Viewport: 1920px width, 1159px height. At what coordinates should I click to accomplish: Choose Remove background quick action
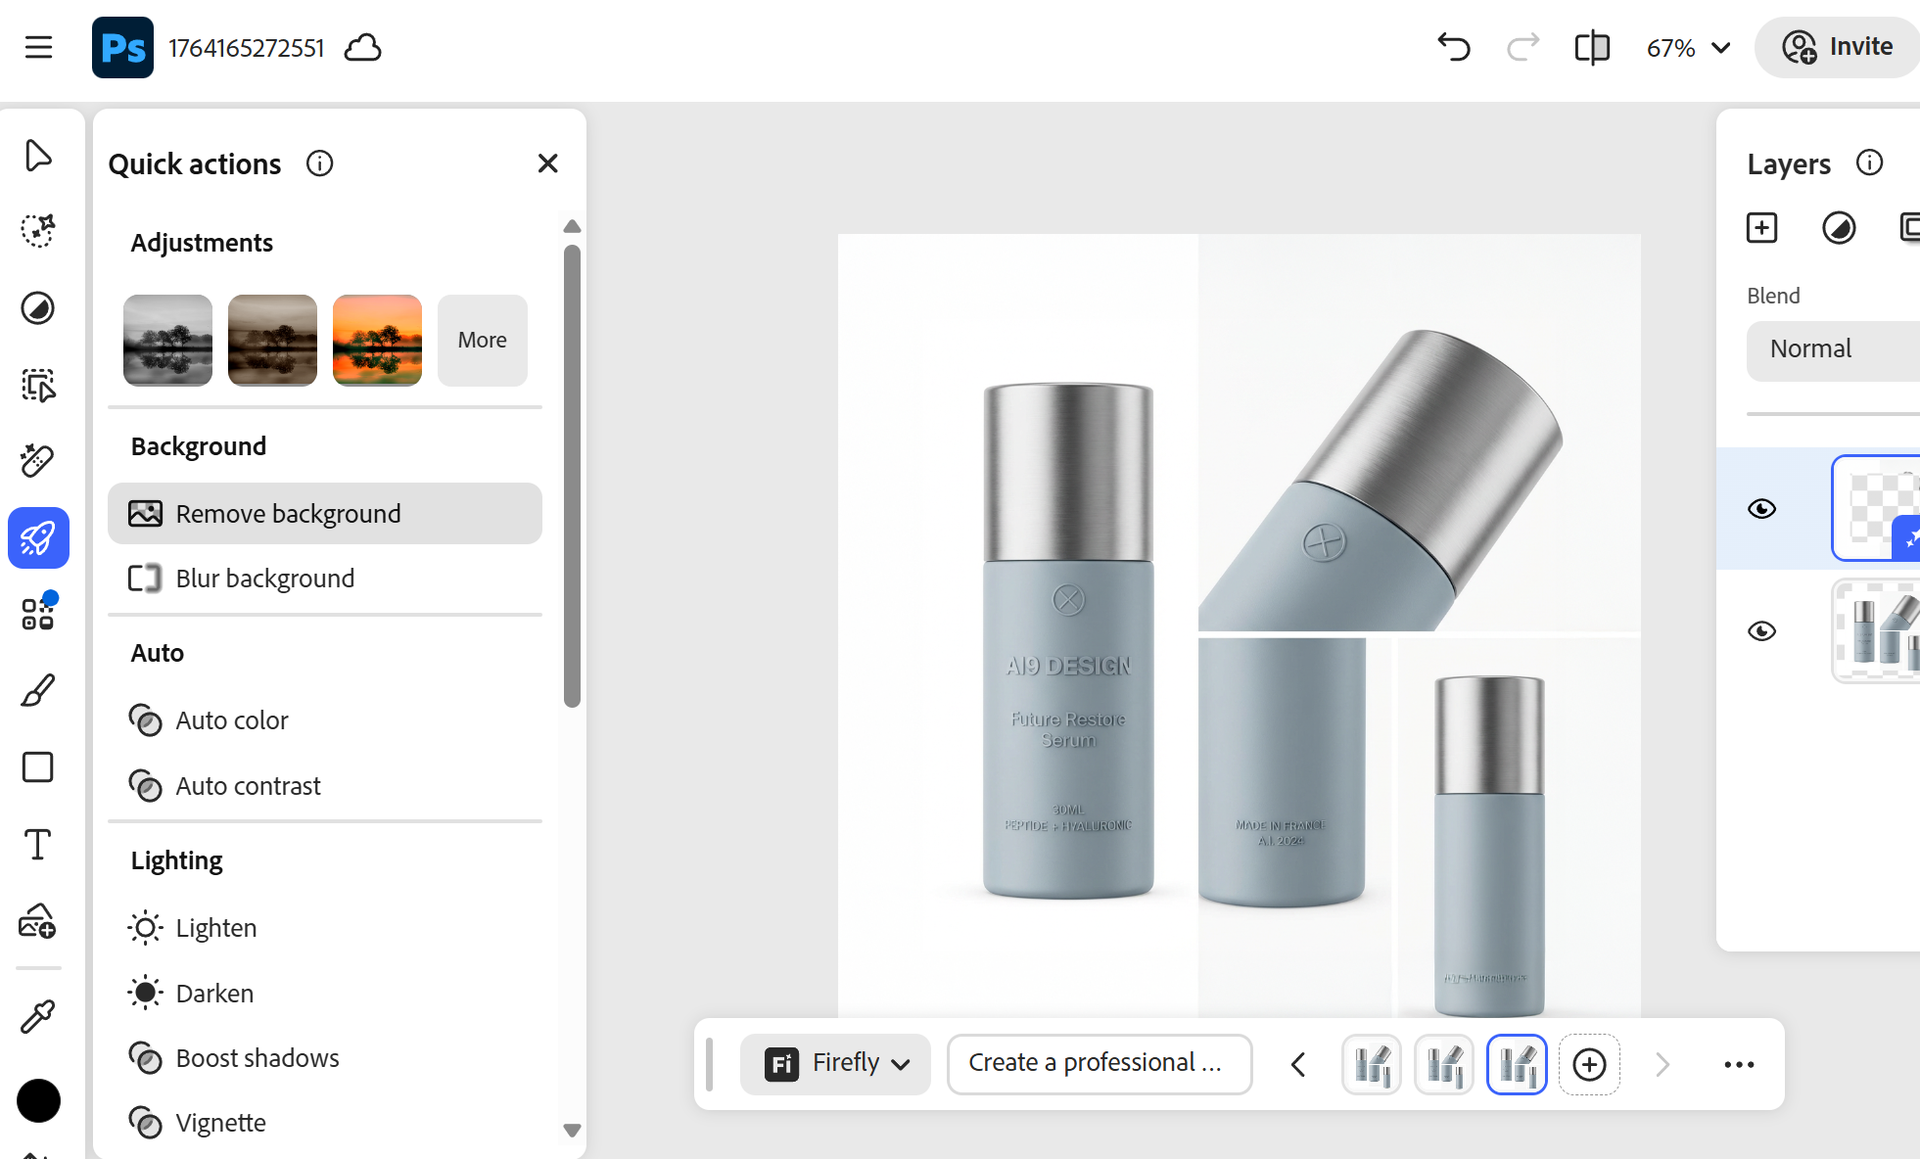coord(324,514)
